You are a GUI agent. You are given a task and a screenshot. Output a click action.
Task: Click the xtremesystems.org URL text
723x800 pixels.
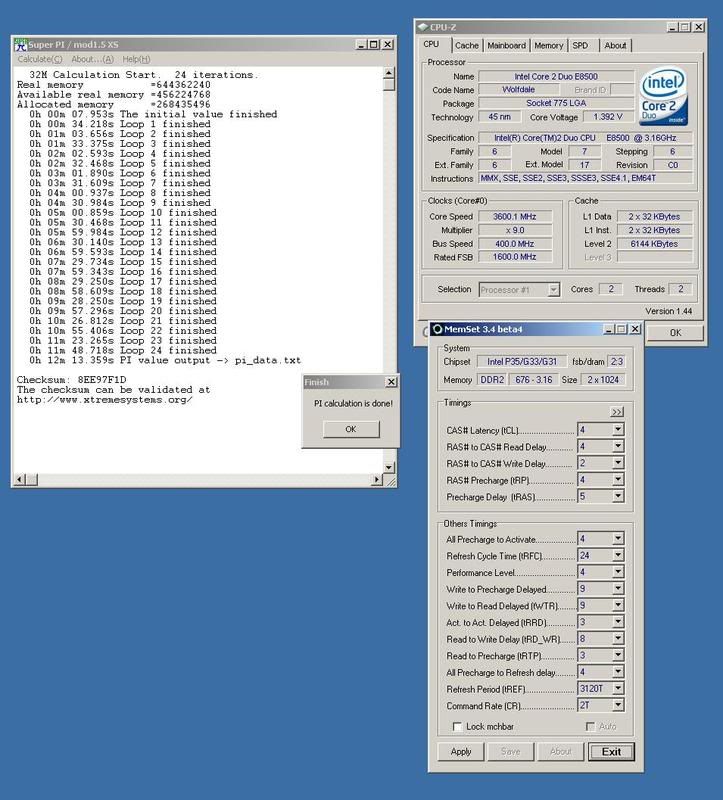click(x=105, y=400)
